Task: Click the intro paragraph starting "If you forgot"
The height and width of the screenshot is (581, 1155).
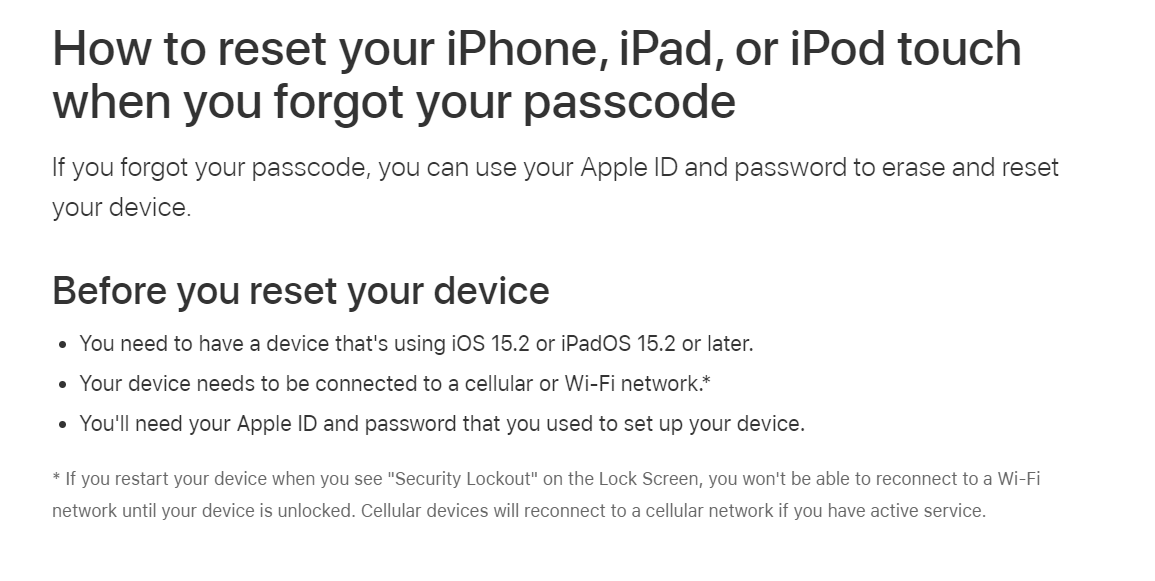Action: click(x=555, y=187)
